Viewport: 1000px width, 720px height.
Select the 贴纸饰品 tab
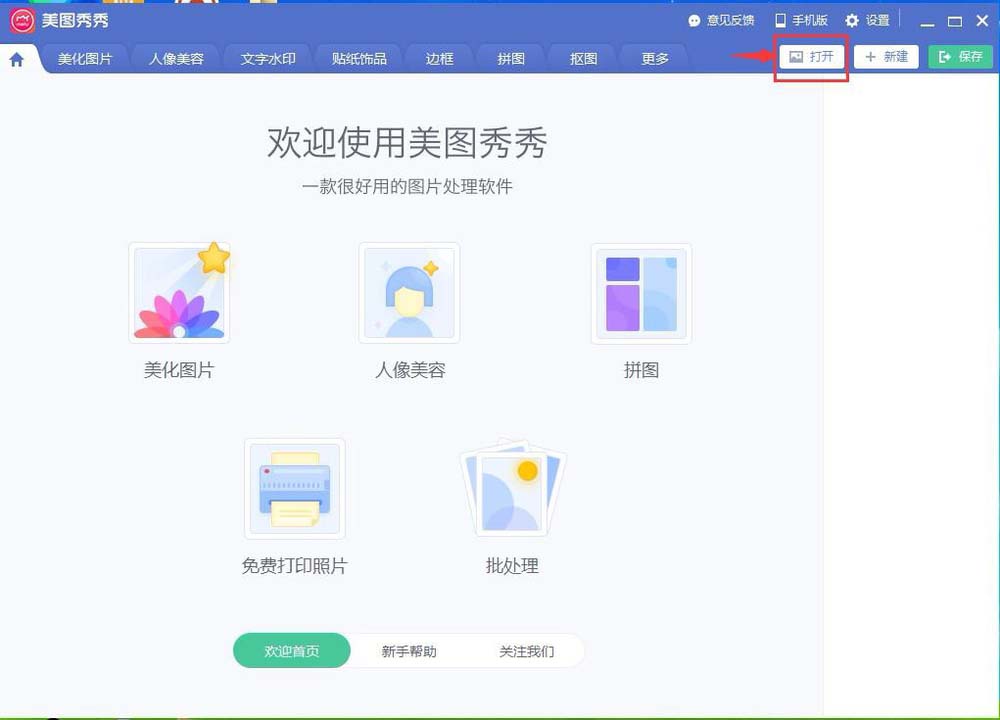(x=359, y=59)
